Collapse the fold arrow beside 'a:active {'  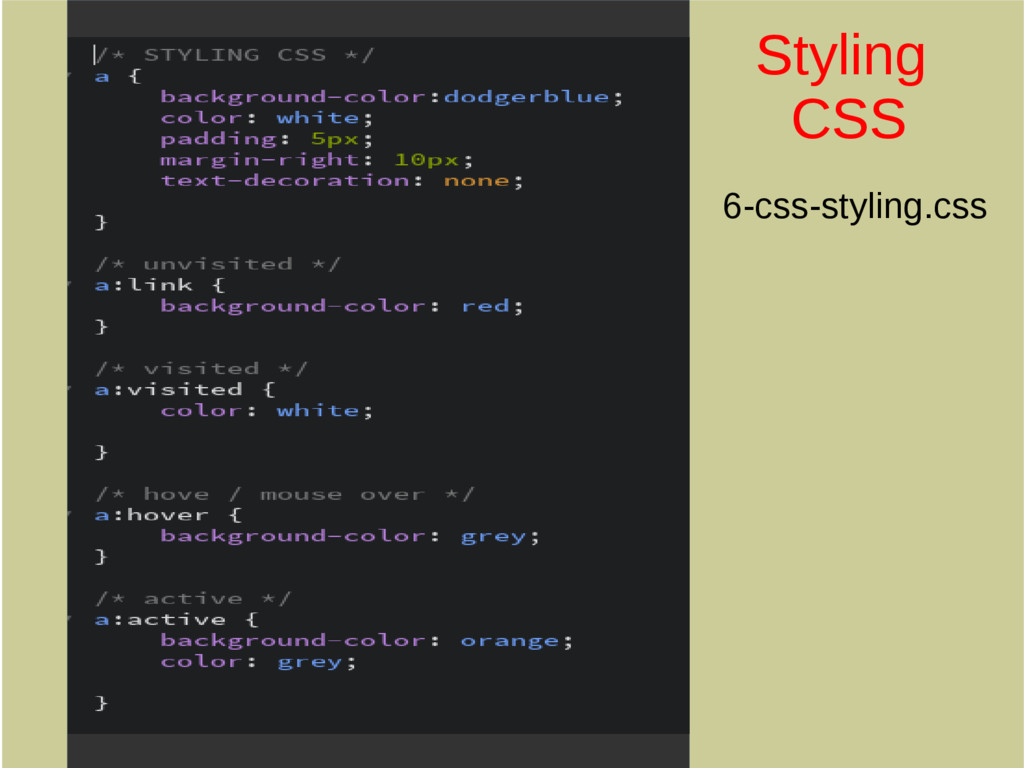click(x=70, y=619)
